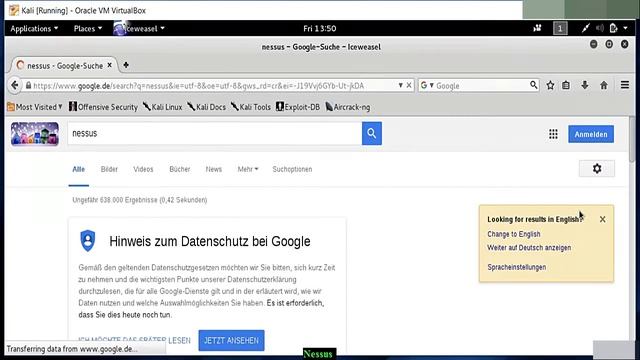This screenshot has width=640, height=360.
Task: Open the Places menu
Action: (x=88, y=29)
